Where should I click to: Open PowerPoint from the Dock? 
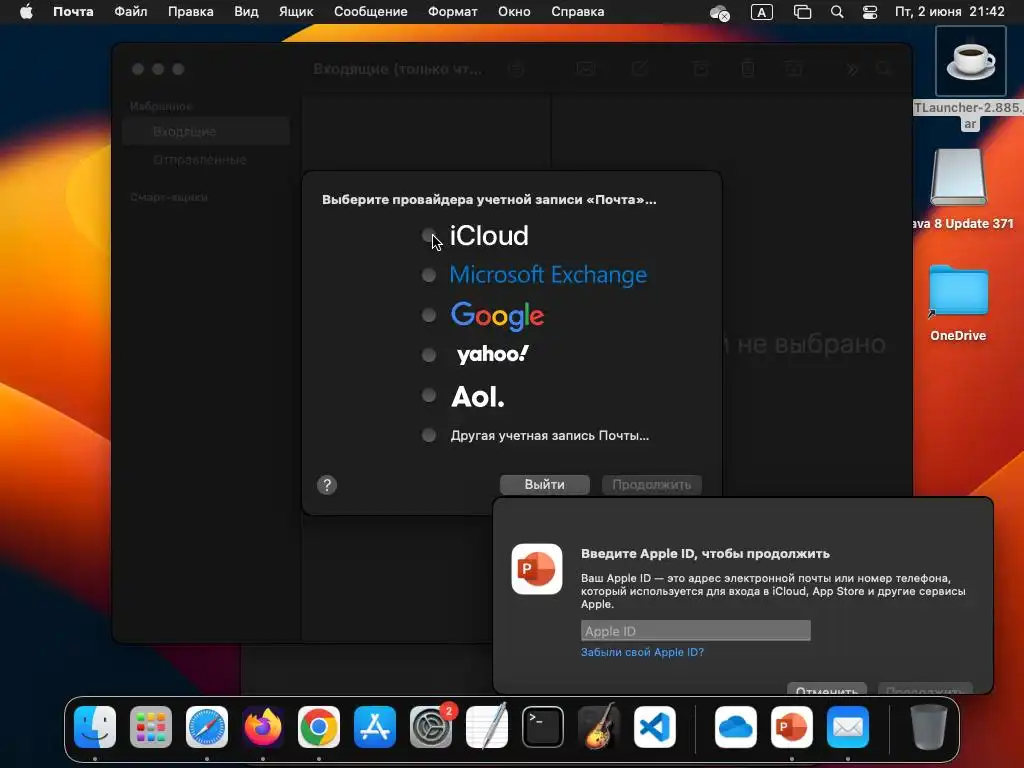pyautogui.click(x=792, y=727)
